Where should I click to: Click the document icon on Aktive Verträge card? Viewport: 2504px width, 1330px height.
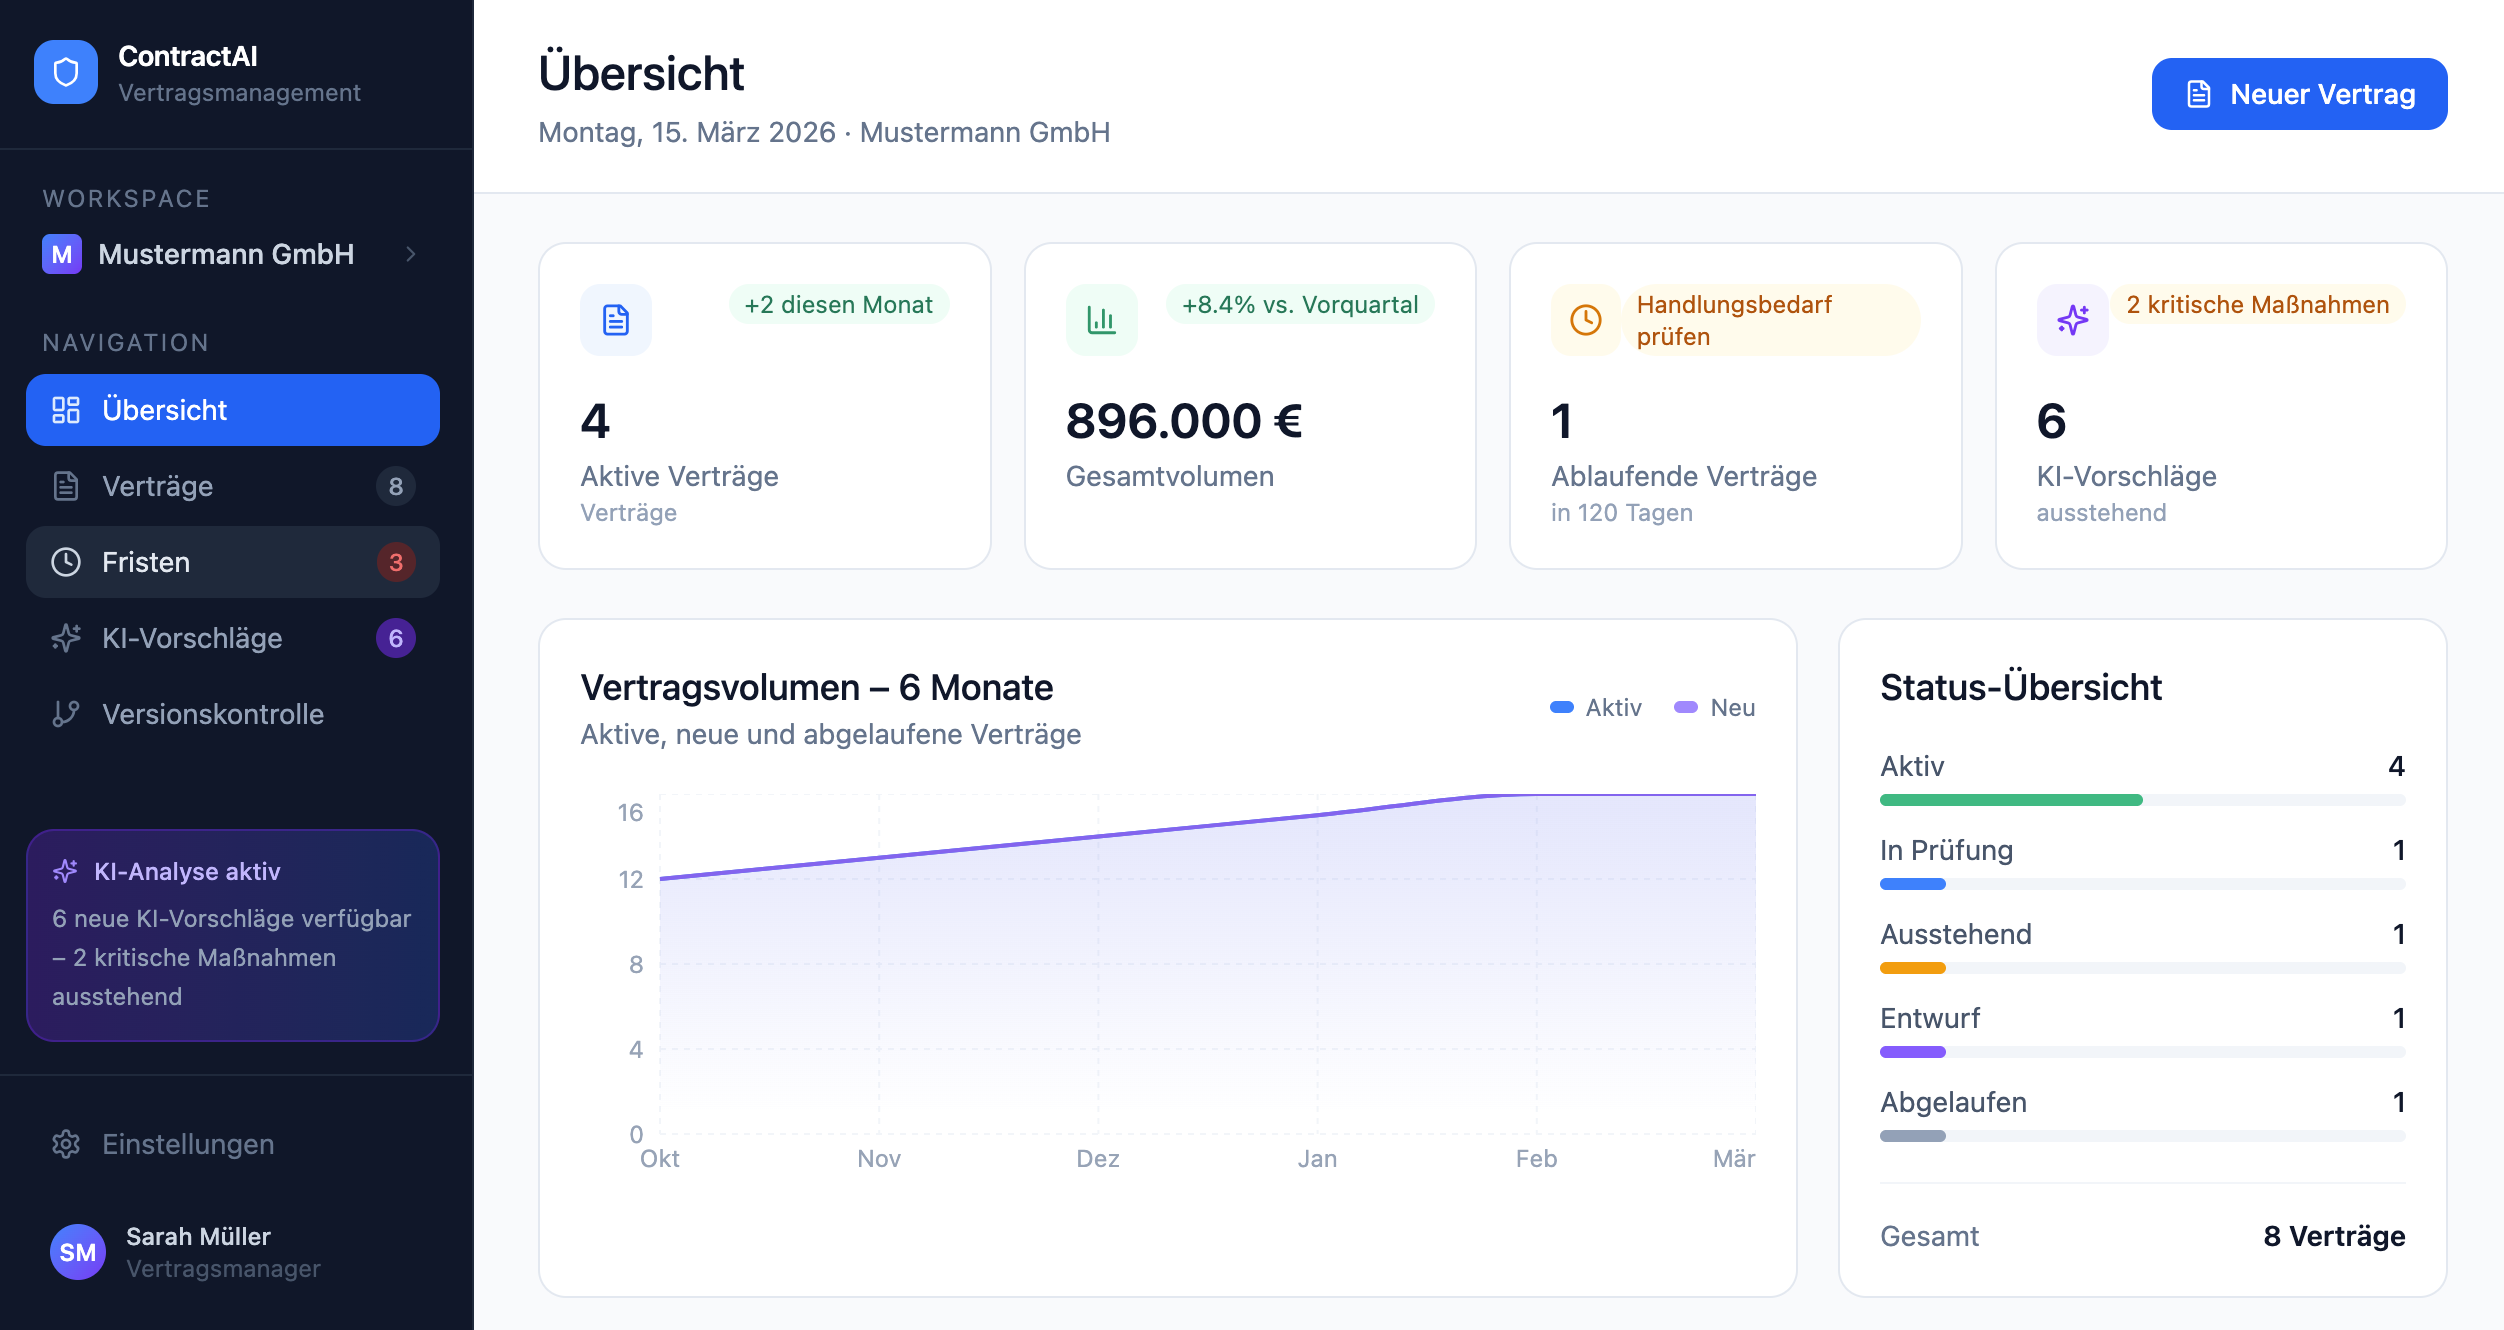tap(616, 320)
